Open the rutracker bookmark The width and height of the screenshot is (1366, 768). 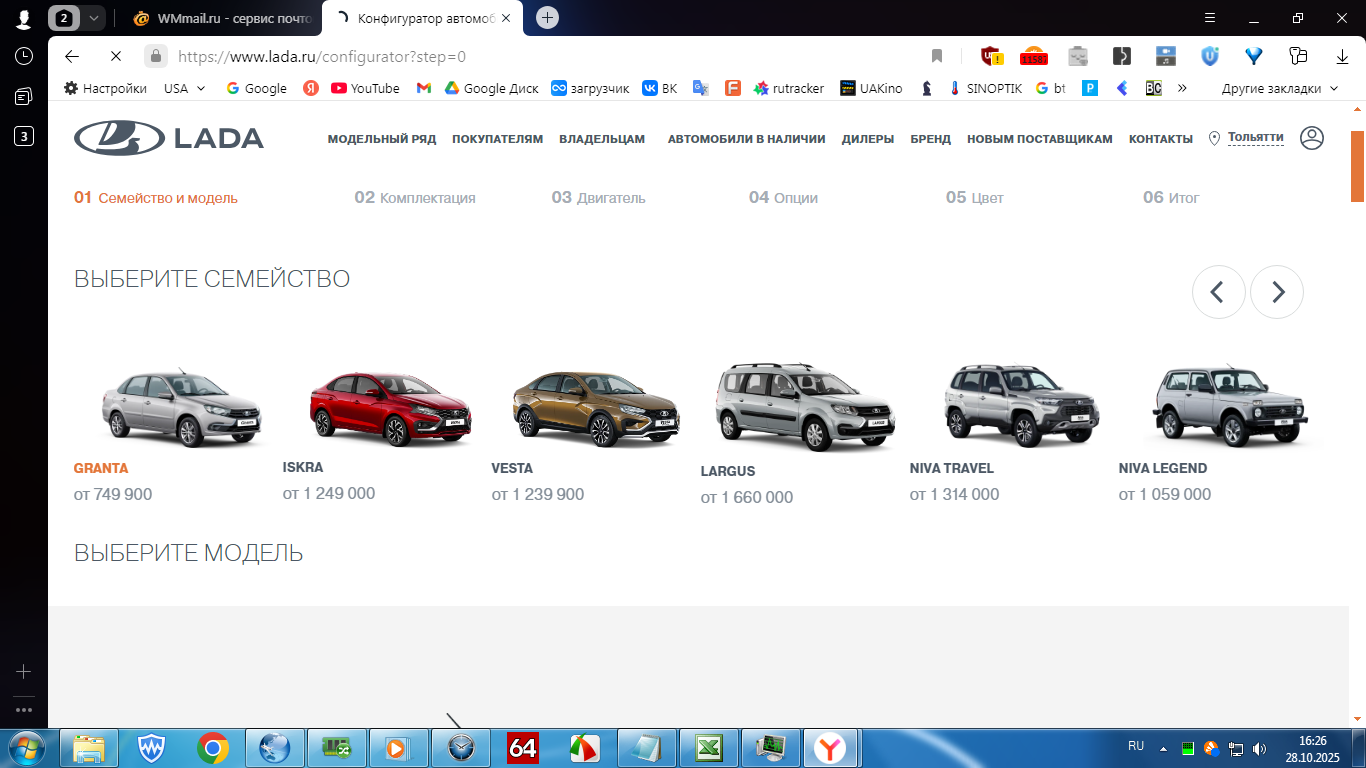coord(789,88)
